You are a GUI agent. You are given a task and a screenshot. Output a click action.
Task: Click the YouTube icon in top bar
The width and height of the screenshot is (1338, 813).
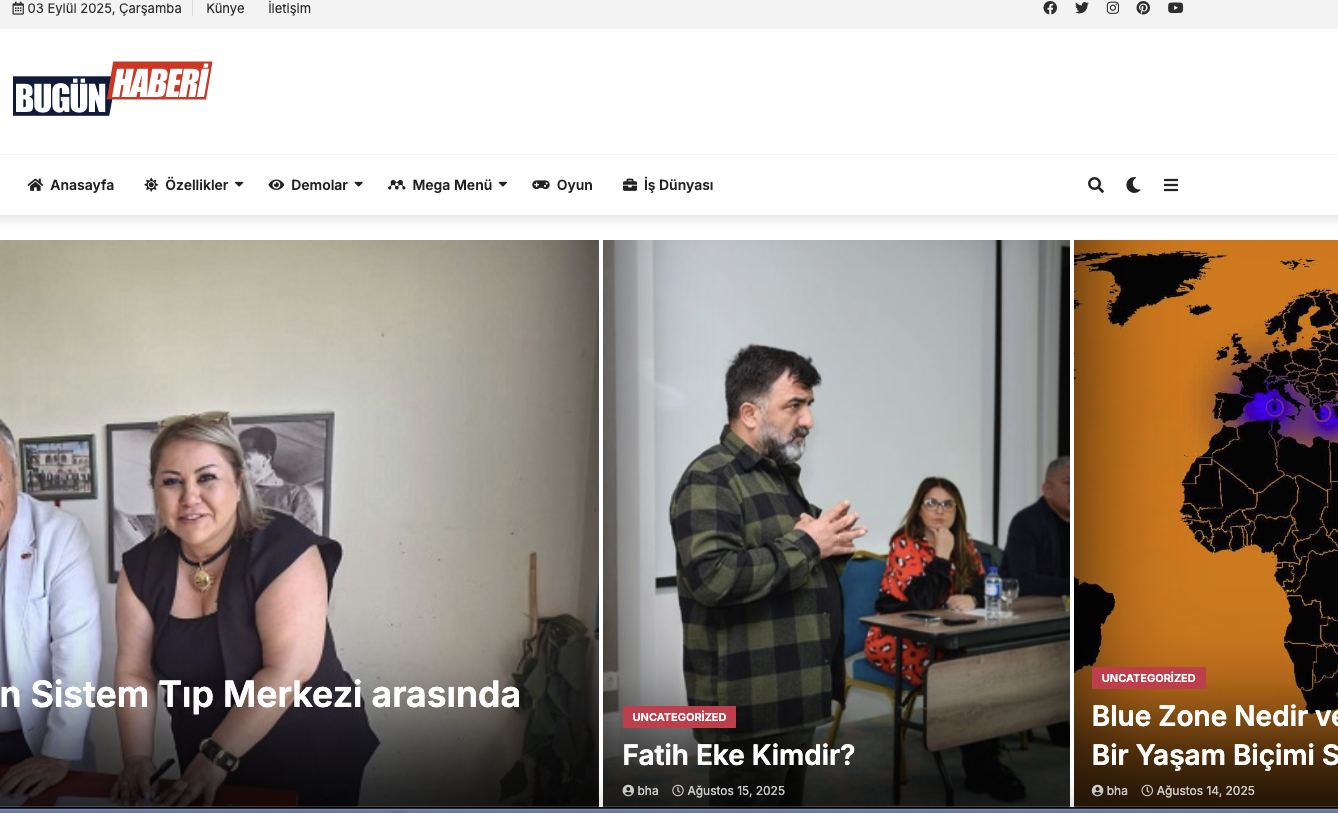point(1175,8)
